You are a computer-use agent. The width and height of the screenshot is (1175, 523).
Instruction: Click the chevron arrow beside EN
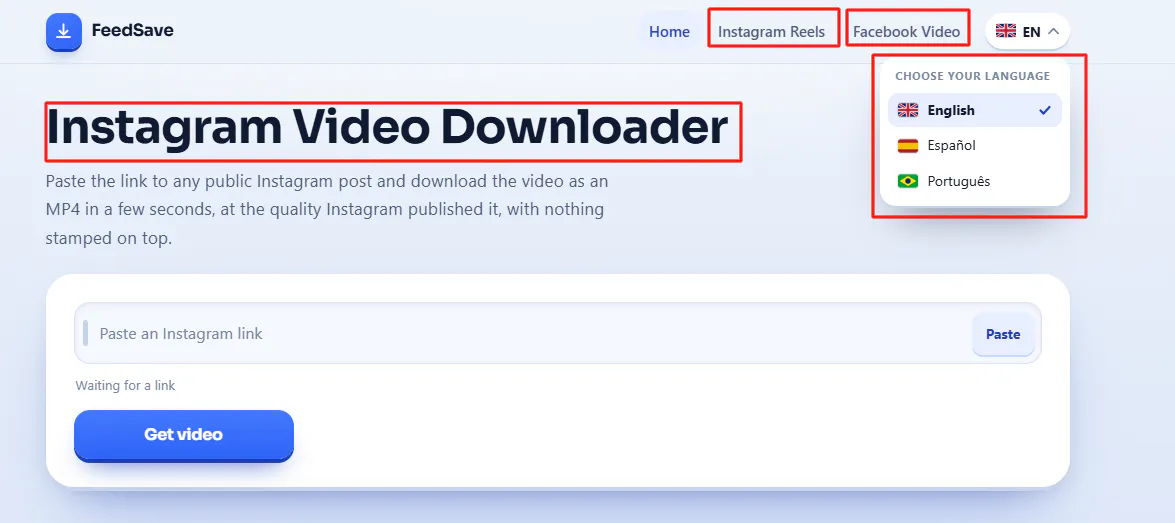coord(1053,31)
